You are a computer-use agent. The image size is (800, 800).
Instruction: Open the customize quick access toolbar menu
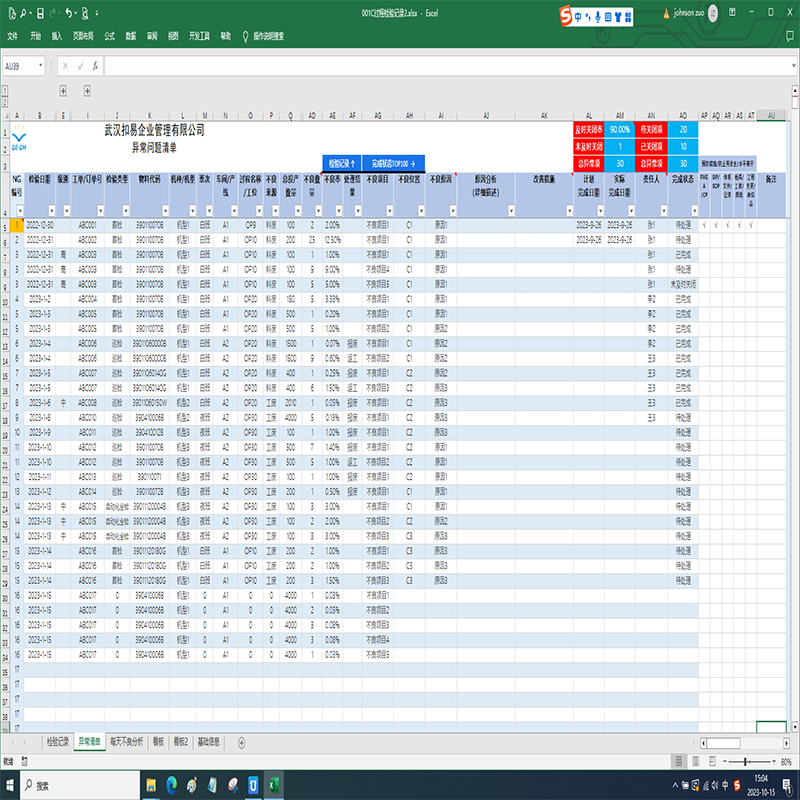pos(97,13)
